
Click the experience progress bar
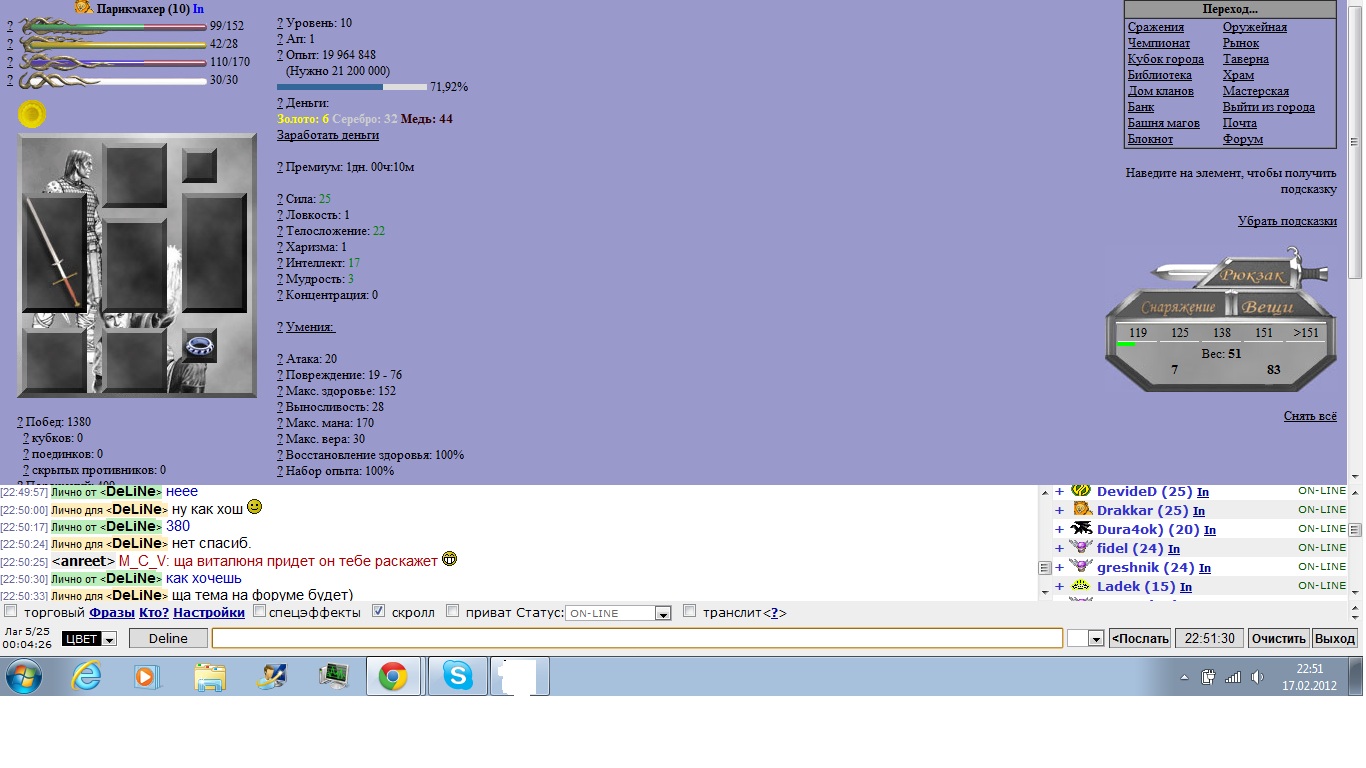coord(352,87)
